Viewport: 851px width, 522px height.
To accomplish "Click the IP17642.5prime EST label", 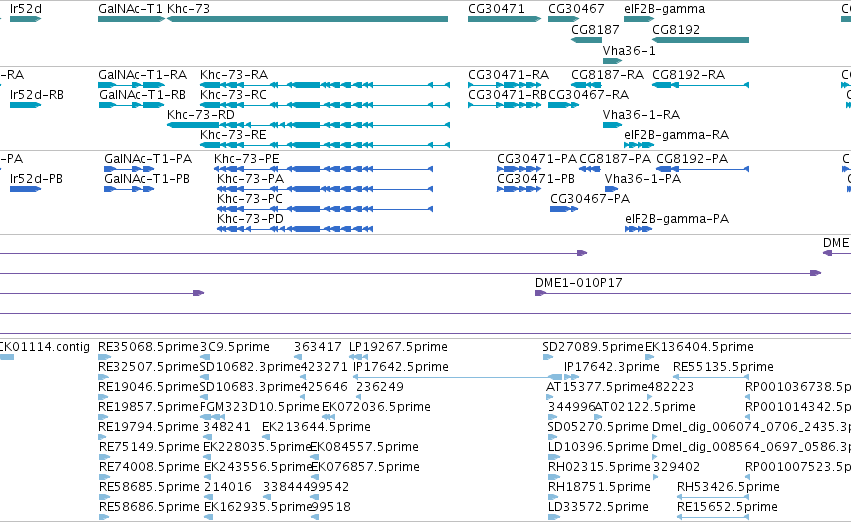I will pyautogui.click(x=401, y=367).
